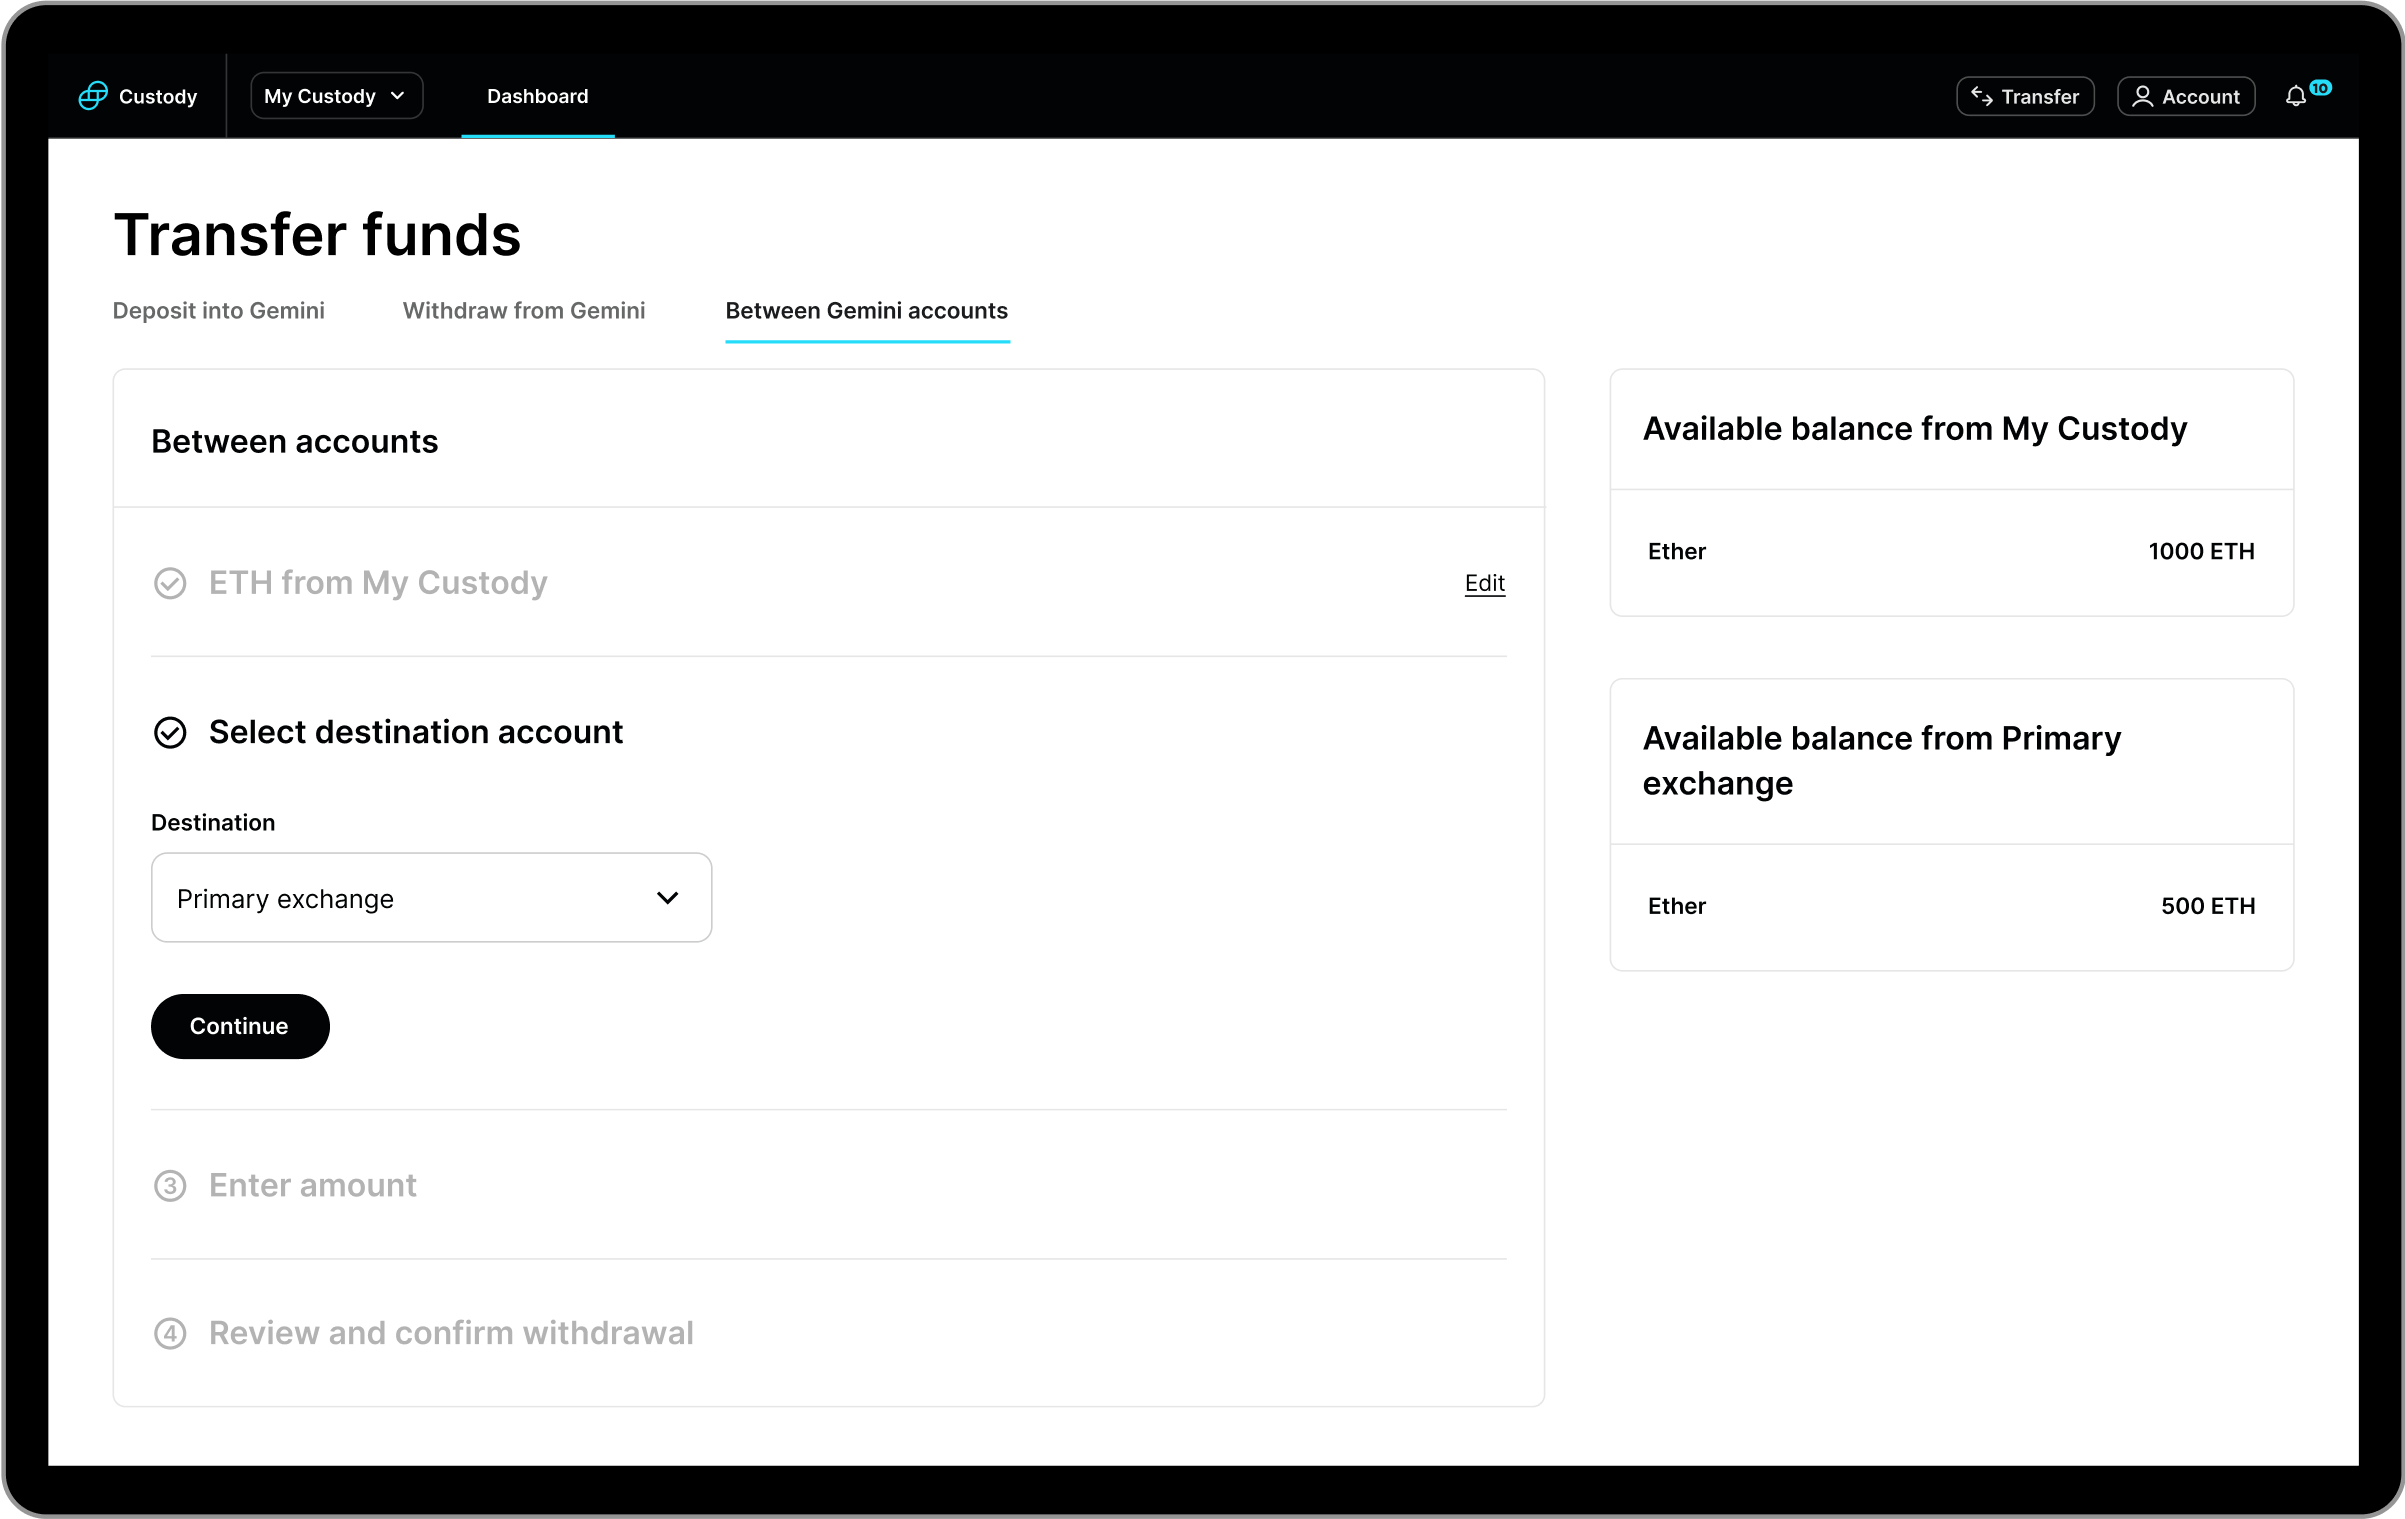The image size is (2405, 1519).
Task: Click the 1000 ETH balance row
Action: [1950, 552]
